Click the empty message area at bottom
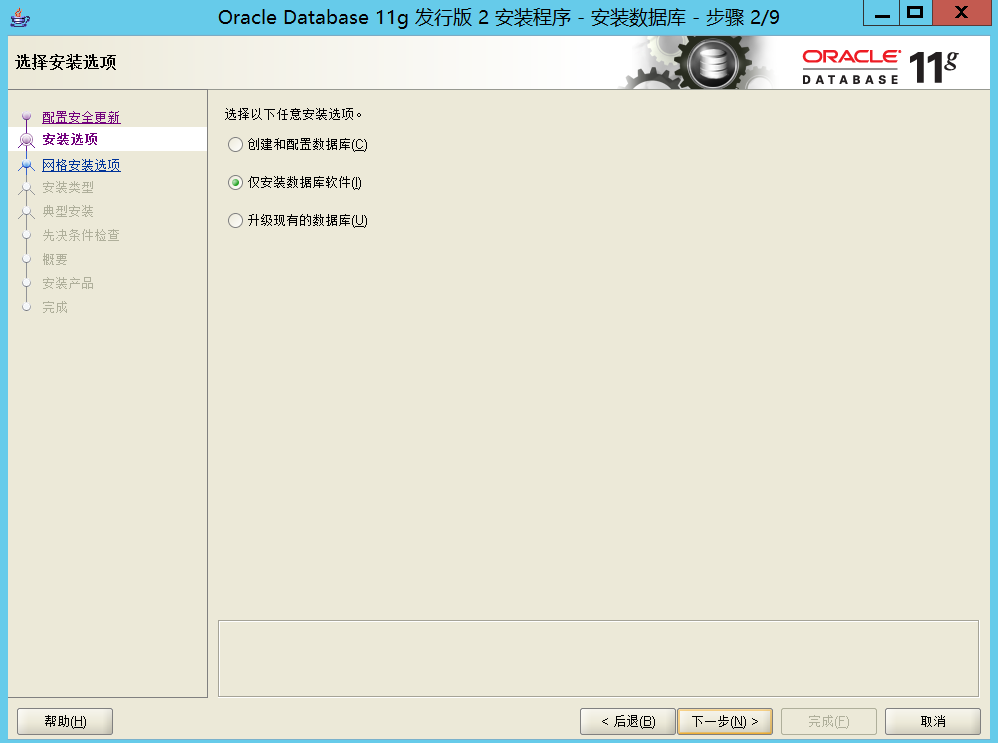 (x=598, y=658)
